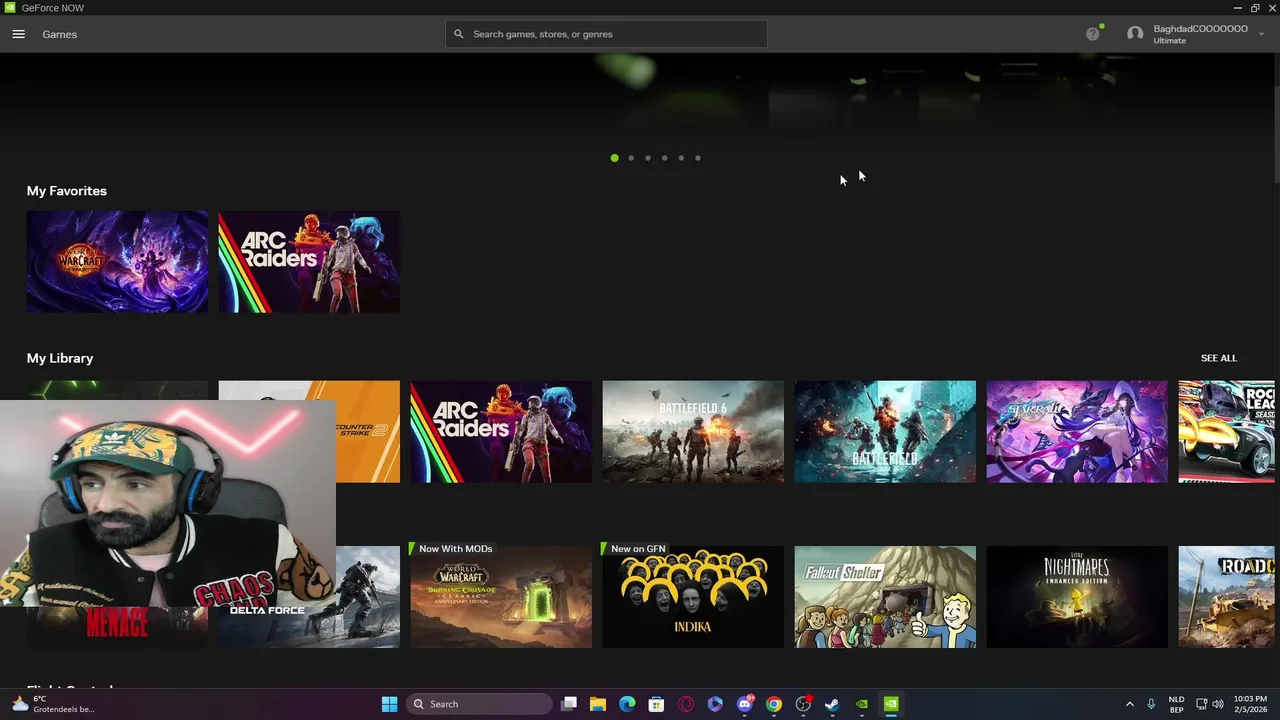Screen dimensions: 1280x720
Task: Open the clock showing 10:03 PM
Action: tap(1250, 704)
